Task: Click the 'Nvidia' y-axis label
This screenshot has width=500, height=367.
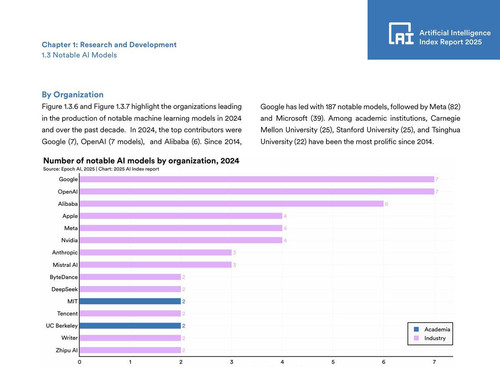Action: [69, 240]
